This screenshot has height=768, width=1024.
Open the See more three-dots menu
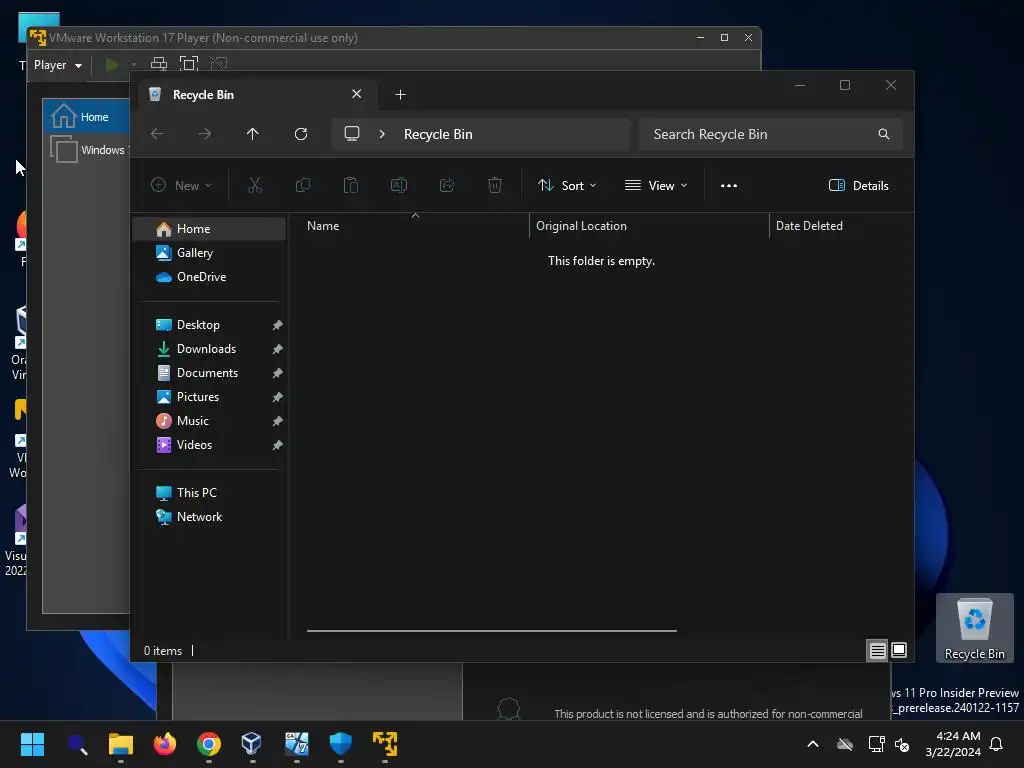(x=729, y=185)
